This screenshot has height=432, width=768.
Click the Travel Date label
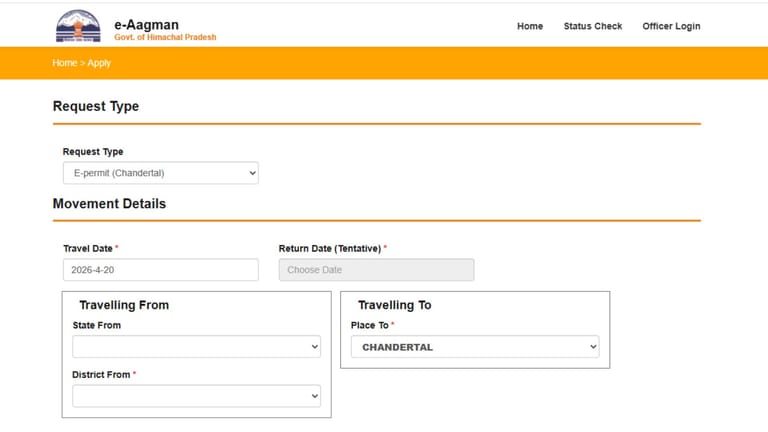88,248
